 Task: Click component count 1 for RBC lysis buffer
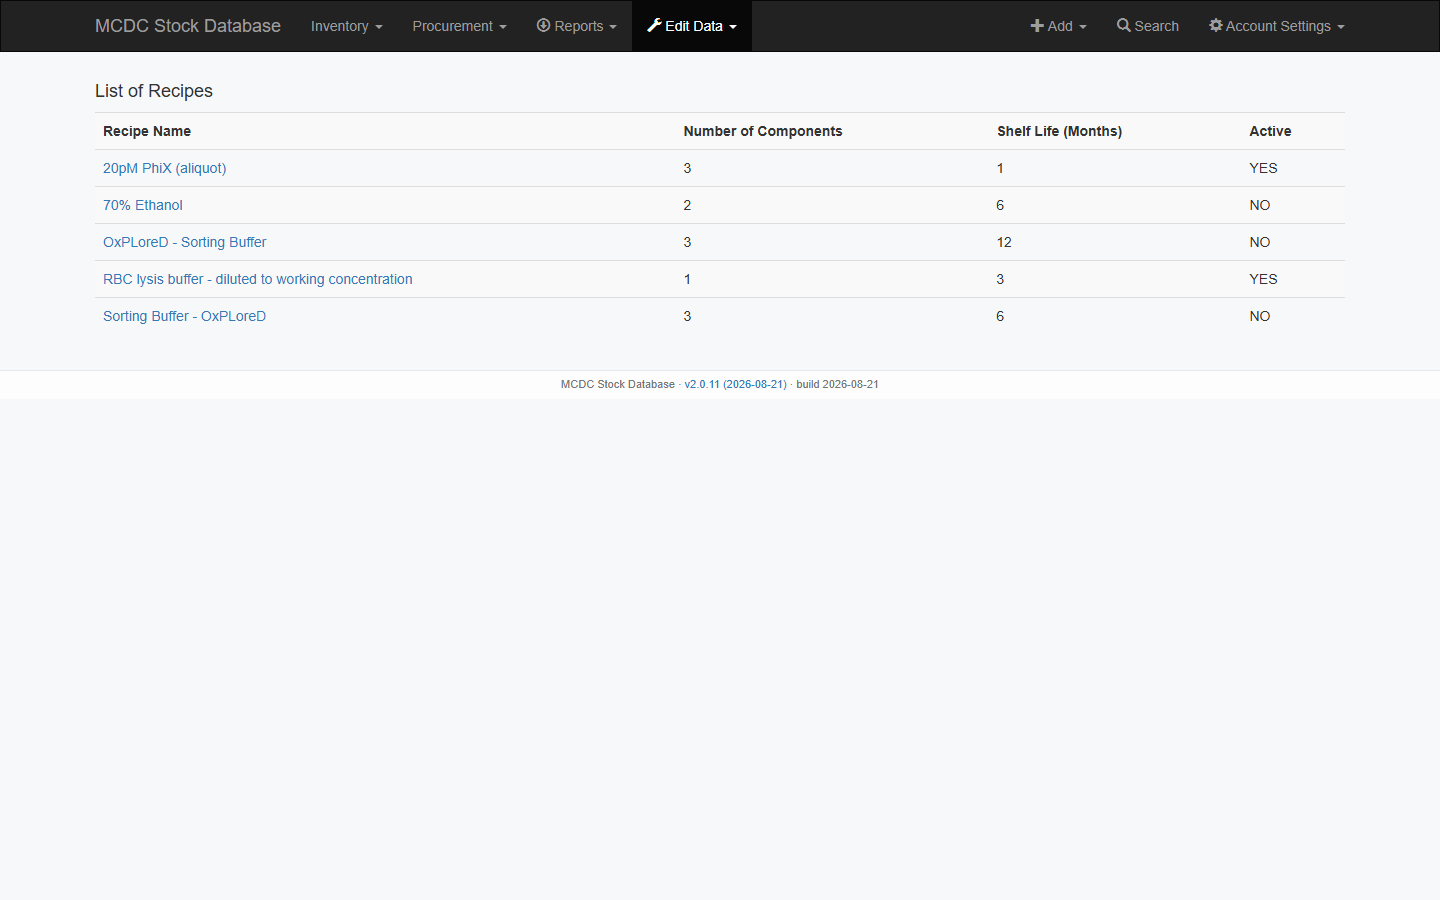687,279
